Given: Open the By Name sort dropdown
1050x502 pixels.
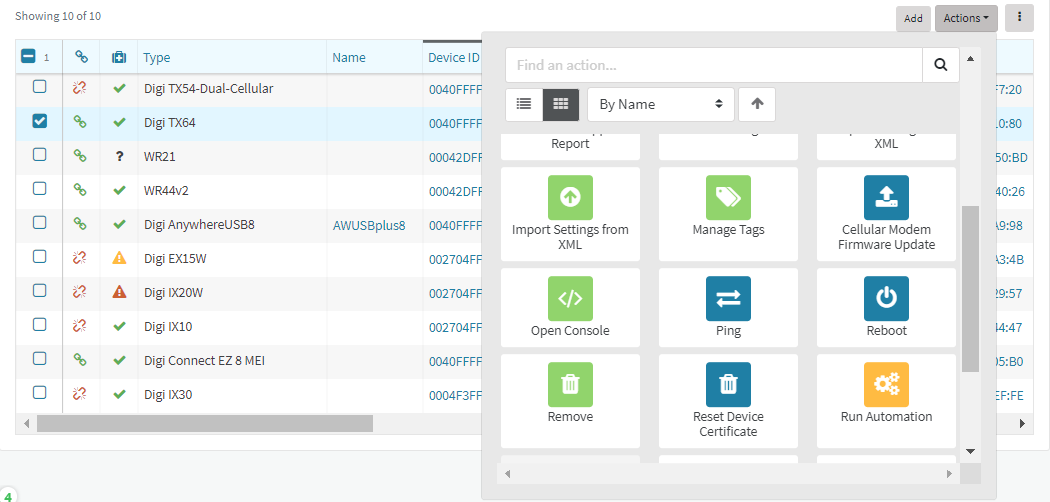Looking at the screenshot, I should pos(661,104).
